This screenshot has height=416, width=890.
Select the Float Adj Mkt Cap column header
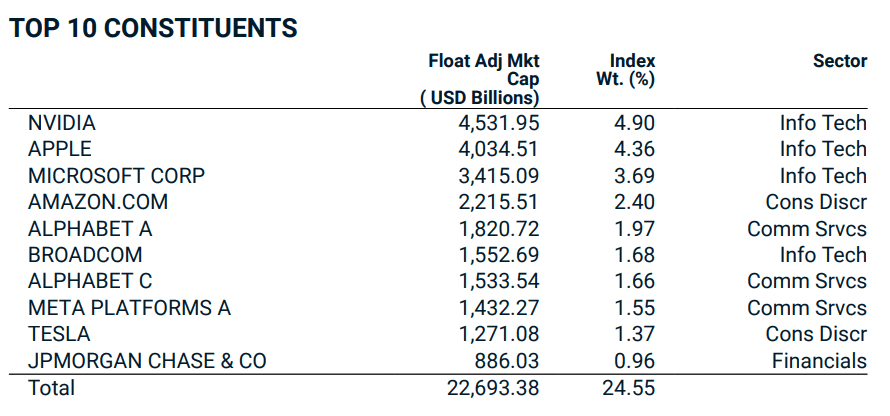tap(484, 79)
